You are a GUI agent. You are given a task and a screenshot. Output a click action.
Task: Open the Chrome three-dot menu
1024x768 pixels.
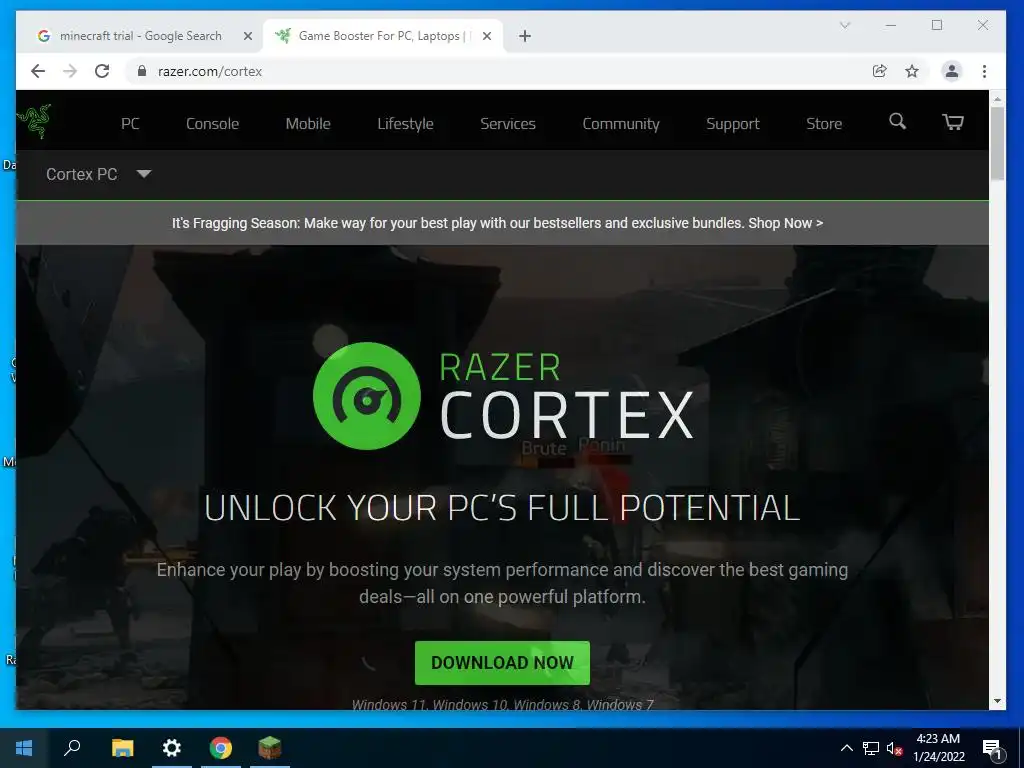click(x=984, y=71)
